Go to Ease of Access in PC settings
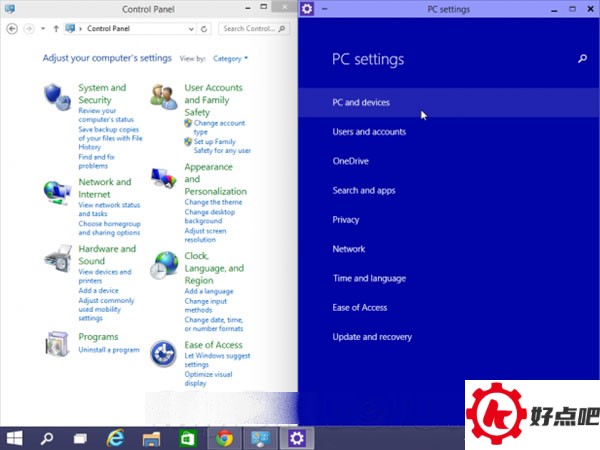The image size is (600, 450). tap(359, 308)
